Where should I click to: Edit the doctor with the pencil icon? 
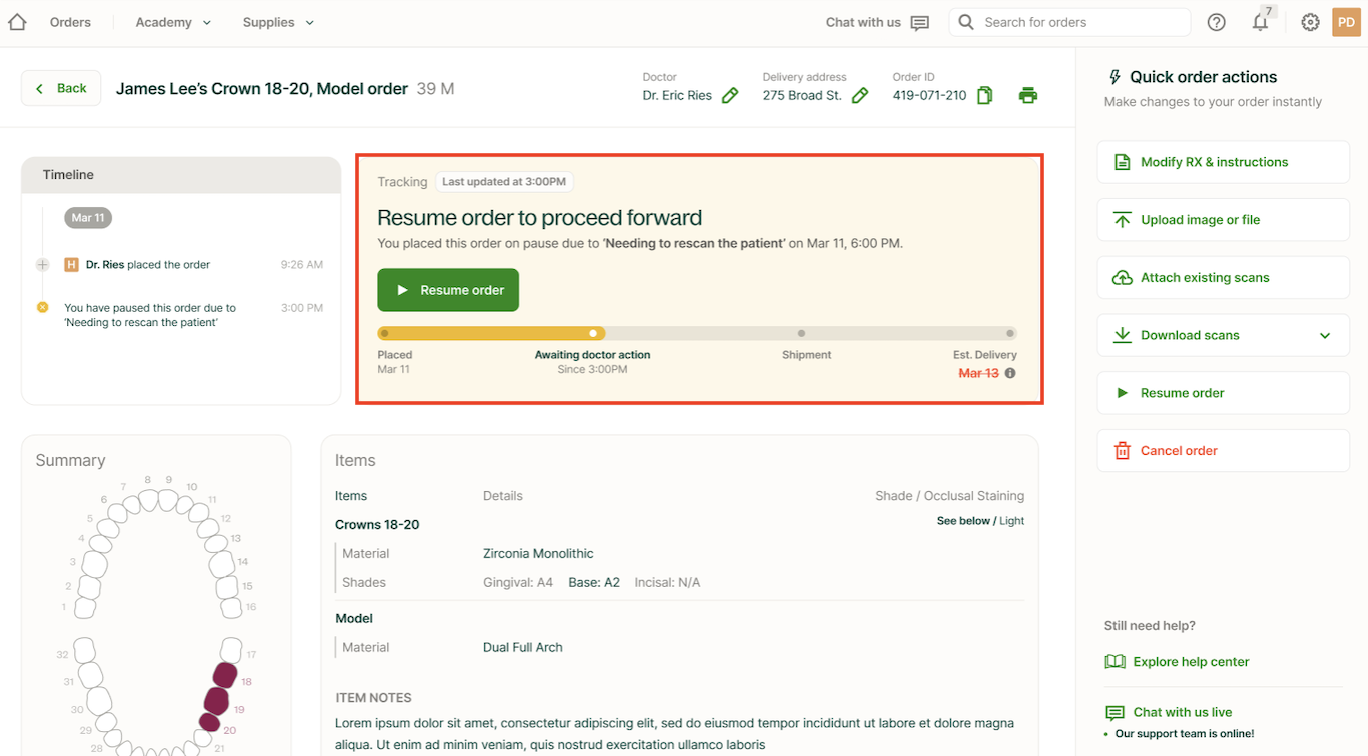[730, 96]
